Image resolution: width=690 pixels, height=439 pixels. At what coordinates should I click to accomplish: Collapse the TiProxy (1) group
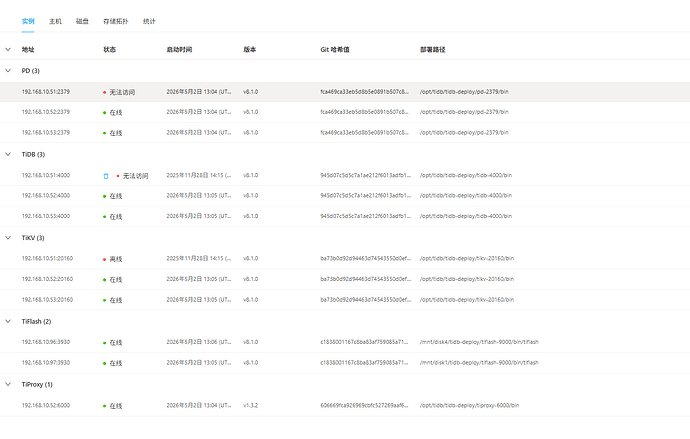8,384
